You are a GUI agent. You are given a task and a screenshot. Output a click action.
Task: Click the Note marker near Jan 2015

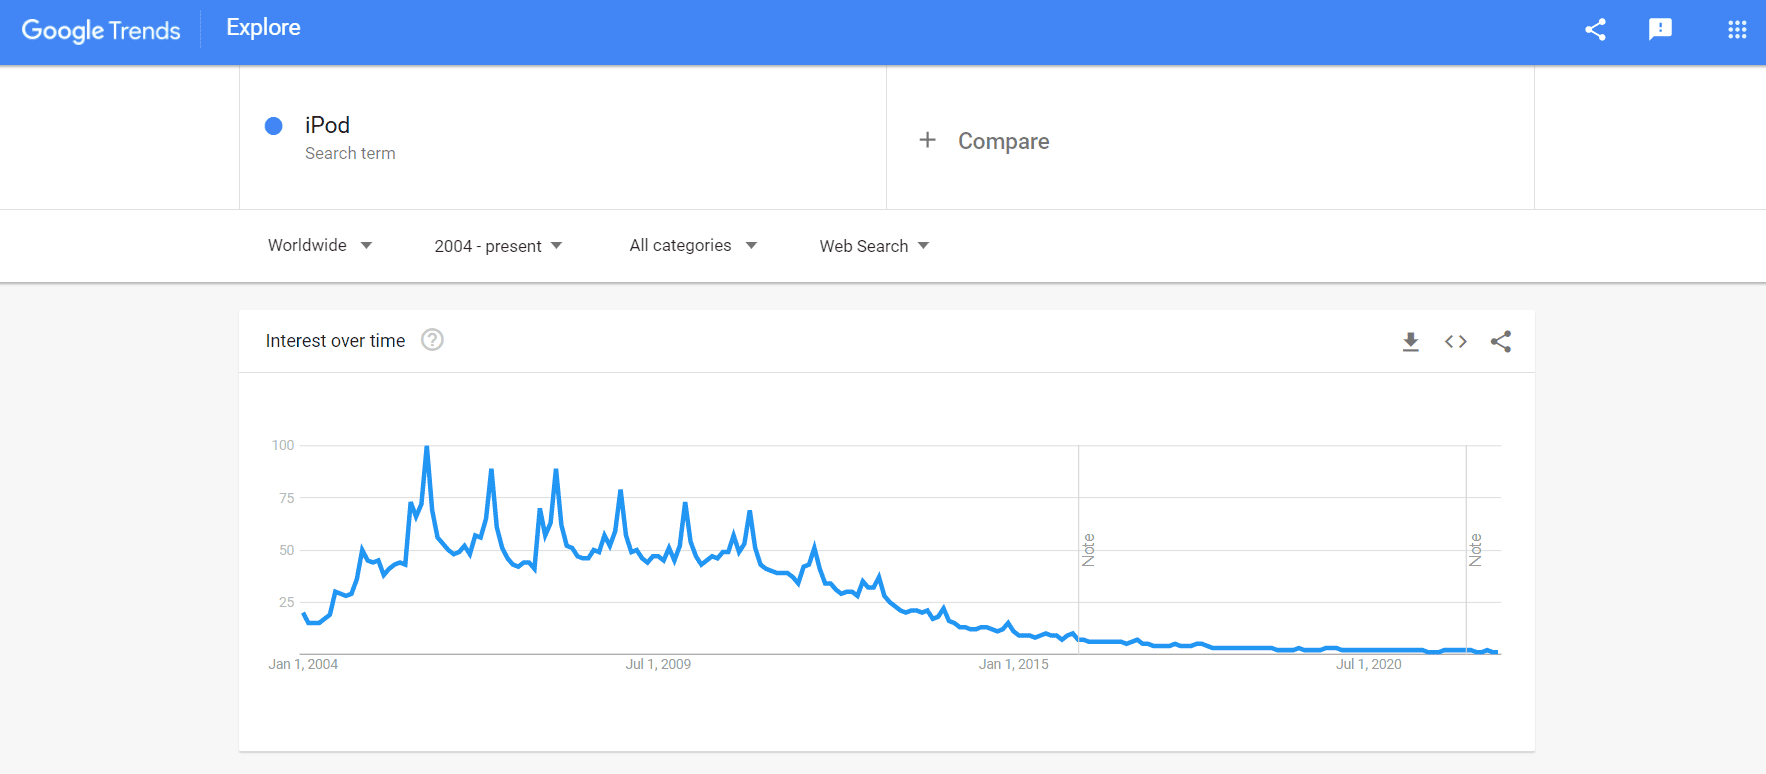coord(1089,550)
